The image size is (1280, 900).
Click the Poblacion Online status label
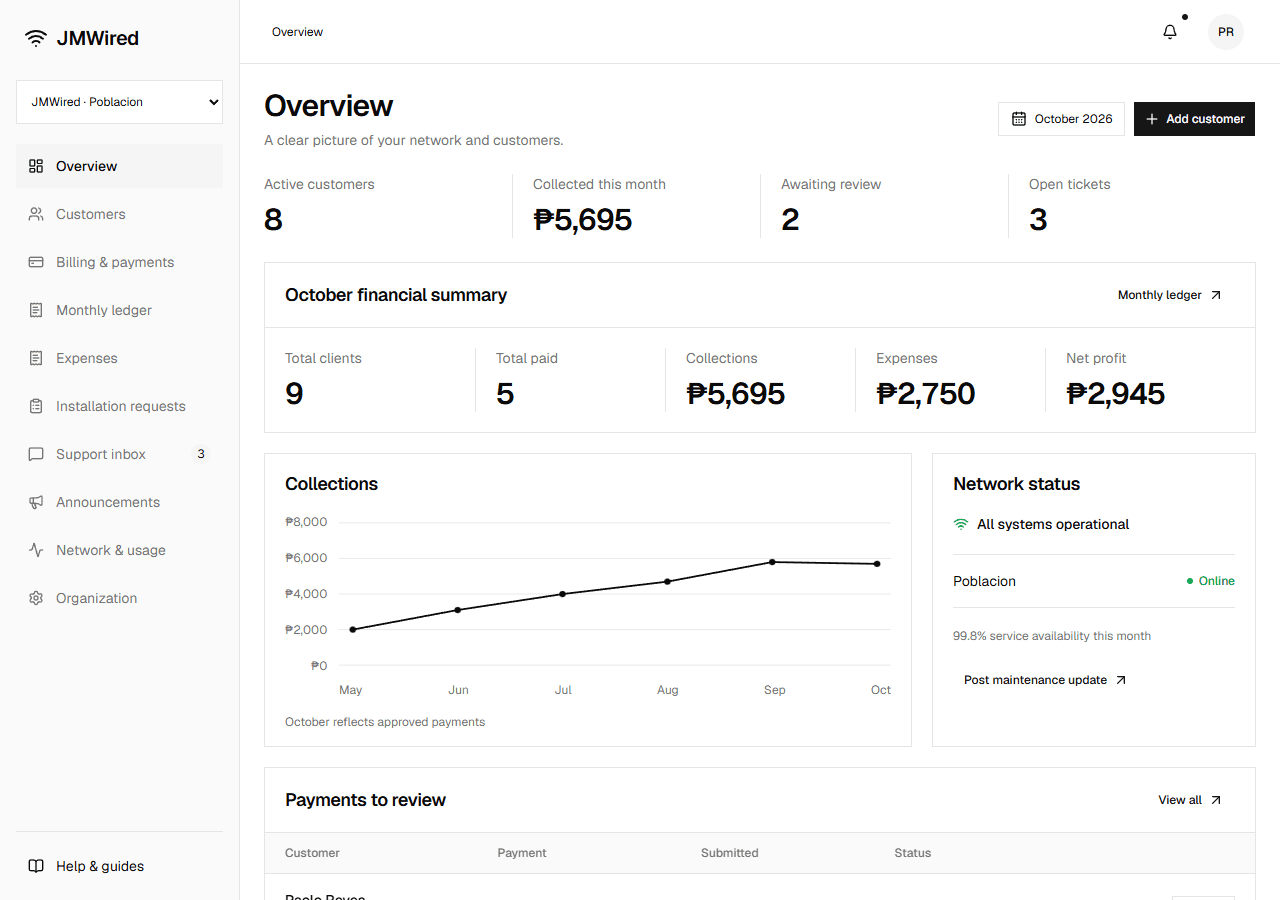[x=1210, y=581]
